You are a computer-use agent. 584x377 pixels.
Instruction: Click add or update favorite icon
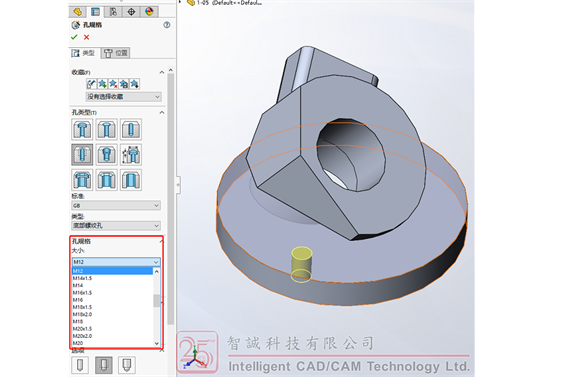102,84
